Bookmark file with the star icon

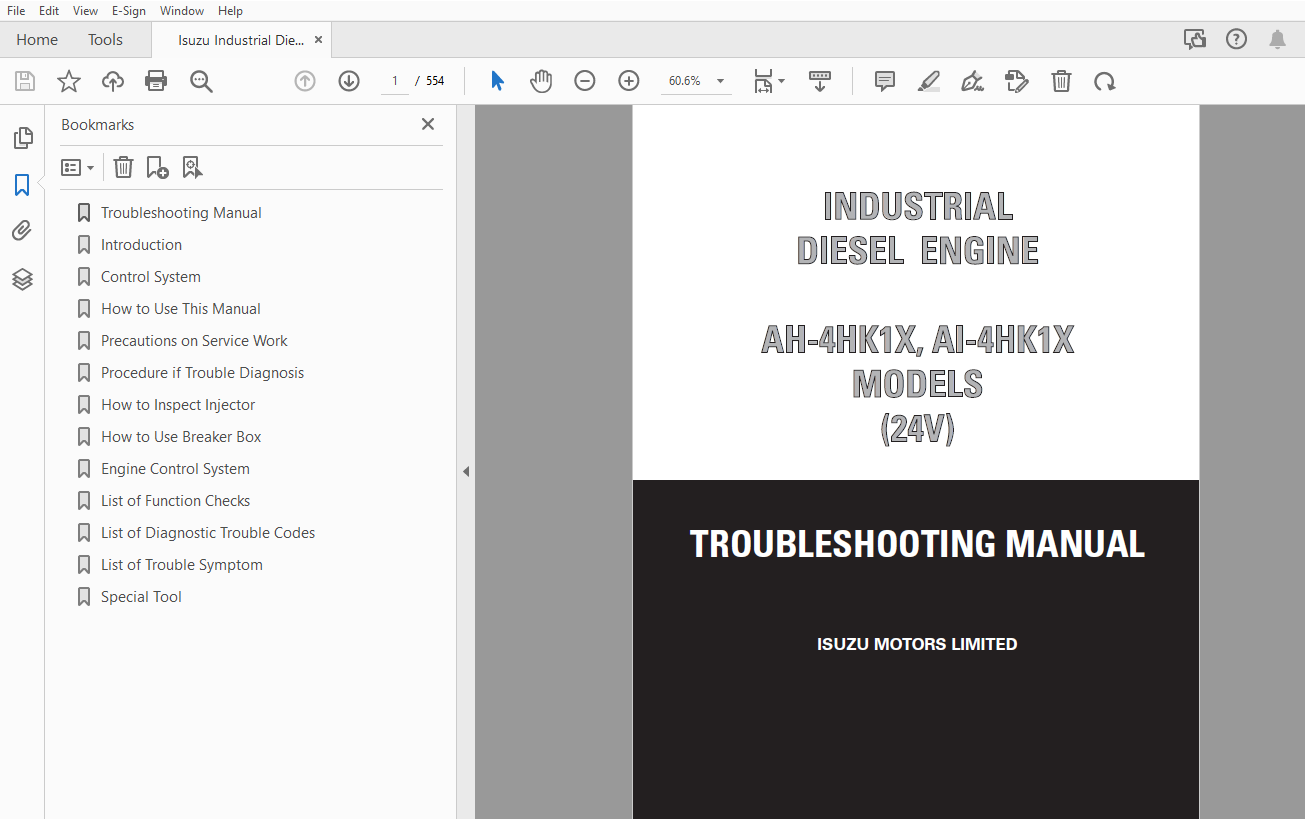point(69,81)
